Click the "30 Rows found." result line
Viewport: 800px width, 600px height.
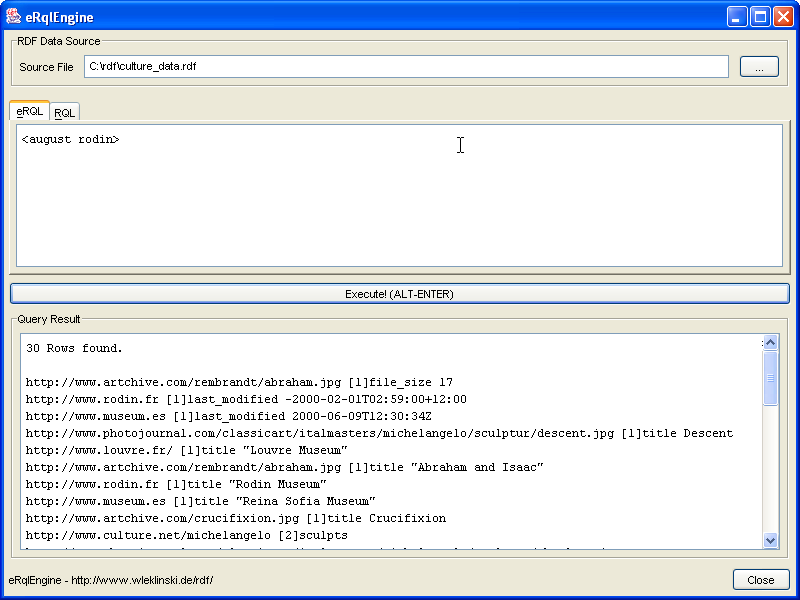point(74,348)
